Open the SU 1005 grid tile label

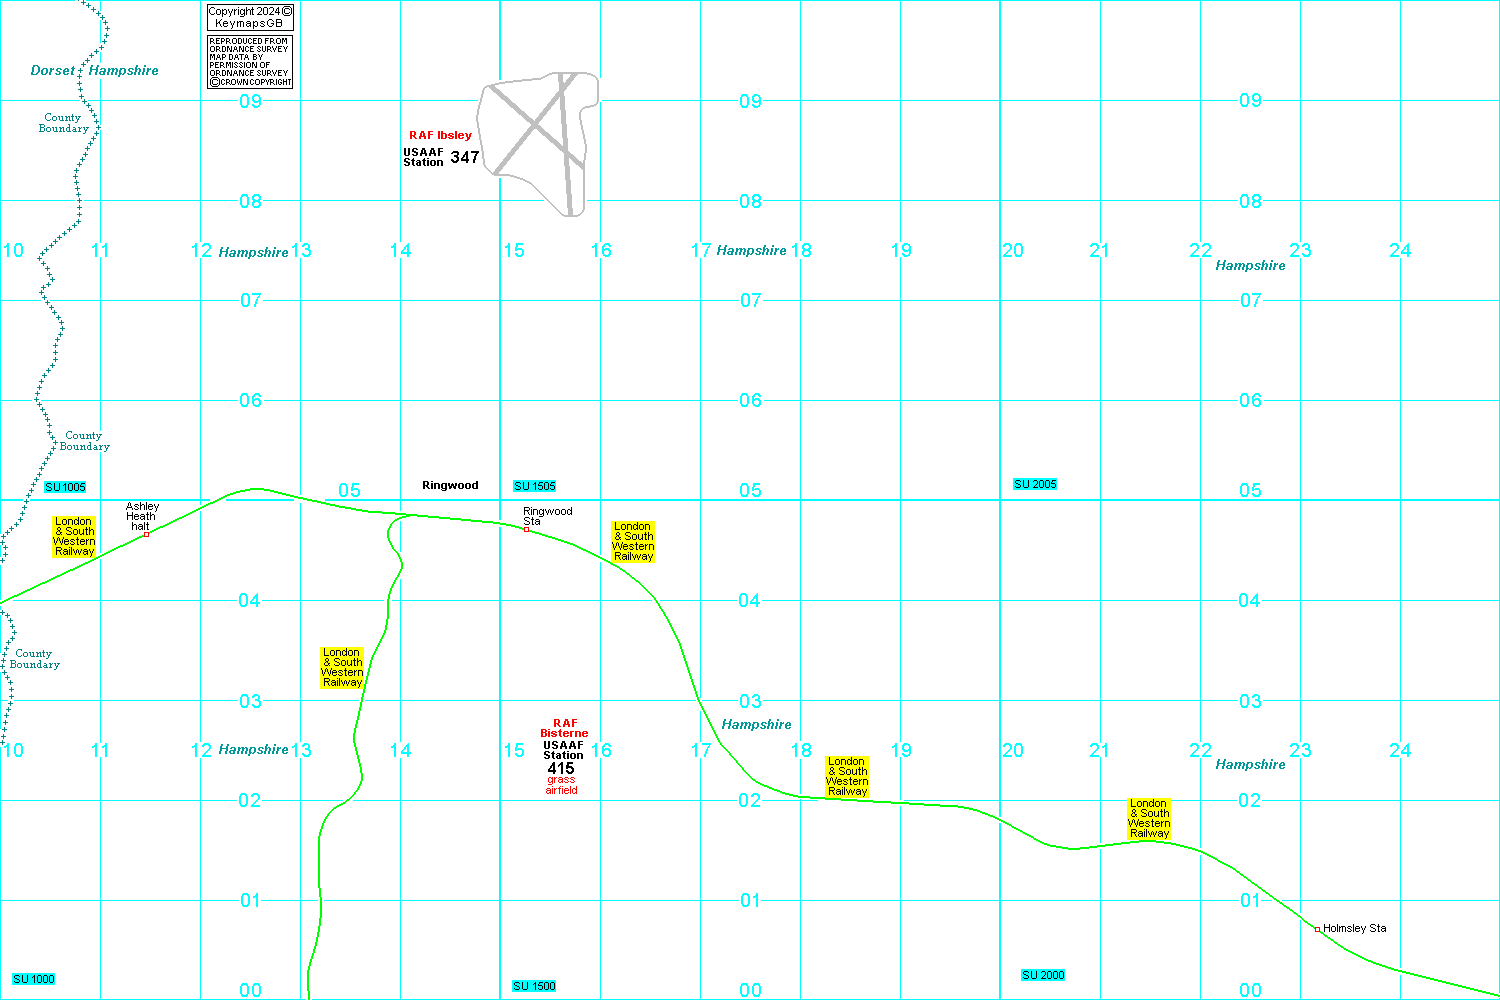65,487
